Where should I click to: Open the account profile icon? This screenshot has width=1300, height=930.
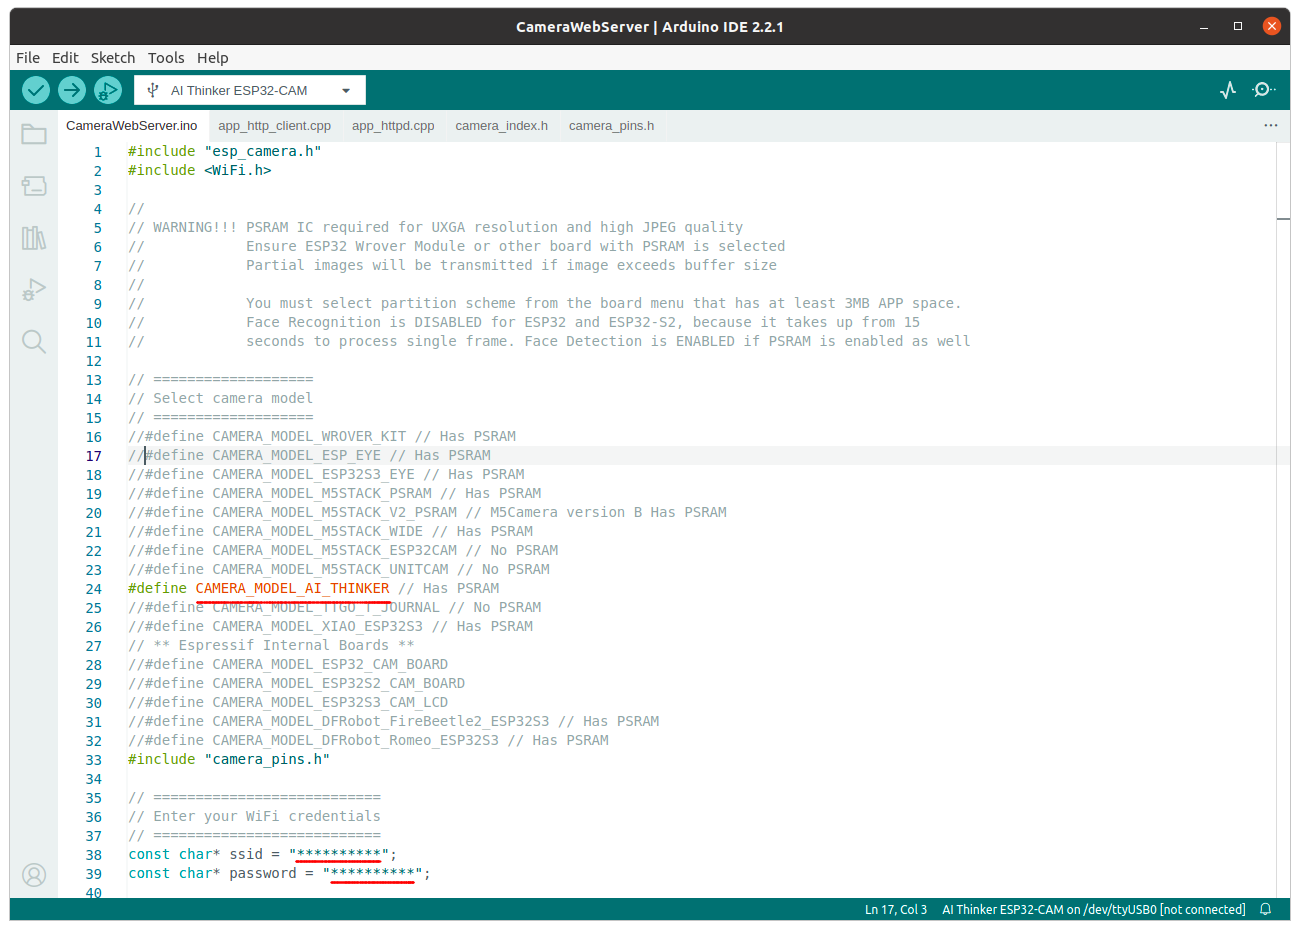pos(34,875)
